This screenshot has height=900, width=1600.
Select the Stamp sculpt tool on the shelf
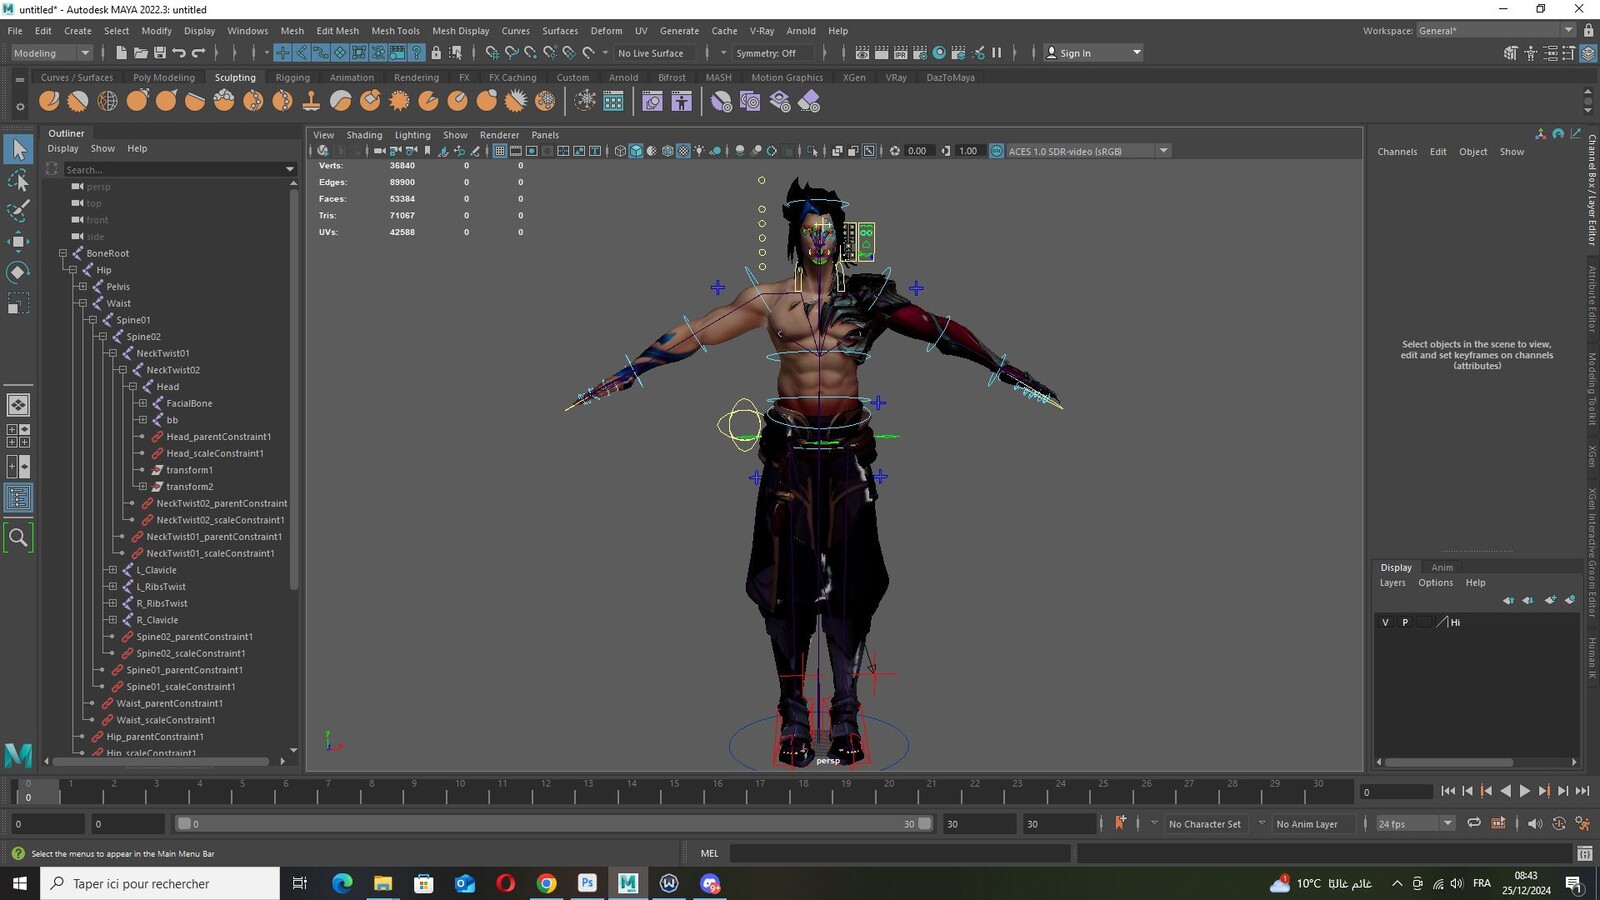tap(311, 101)
